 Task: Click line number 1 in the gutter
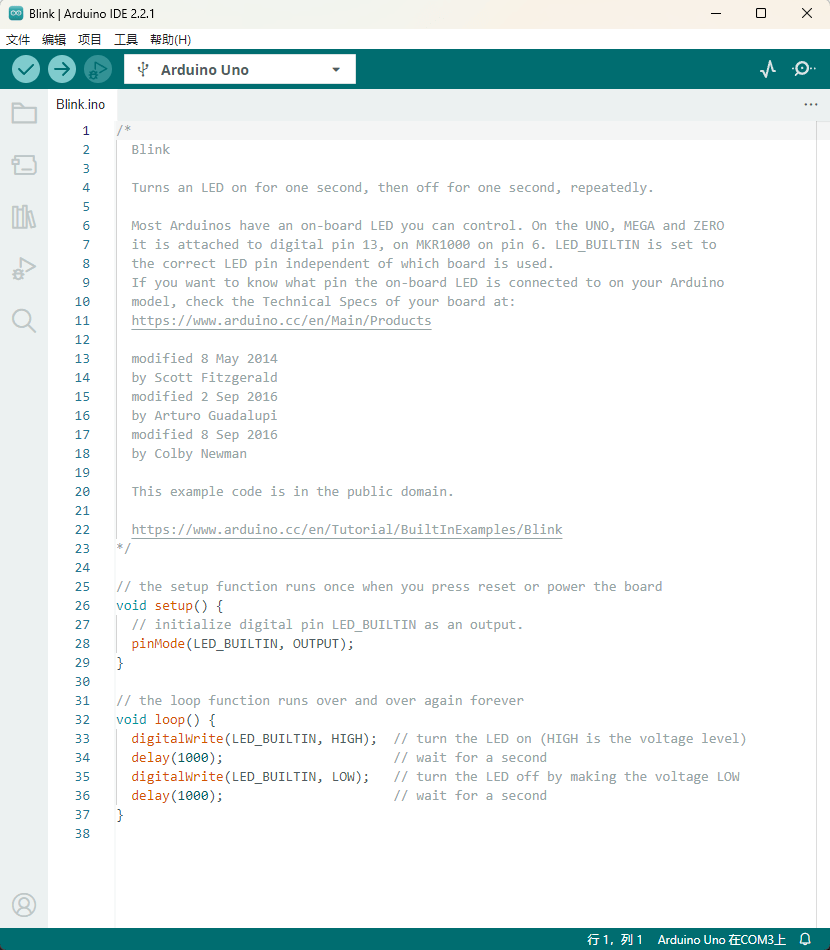coord(86,130)
